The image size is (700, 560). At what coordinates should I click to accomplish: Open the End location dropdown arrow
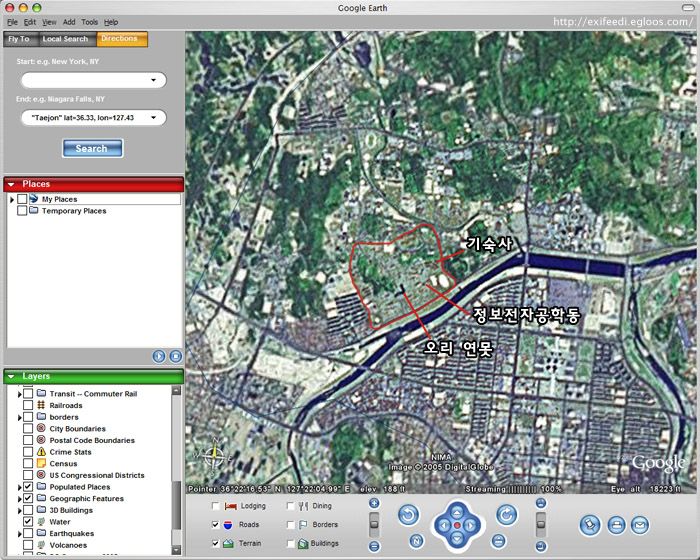tap(154, 118)
